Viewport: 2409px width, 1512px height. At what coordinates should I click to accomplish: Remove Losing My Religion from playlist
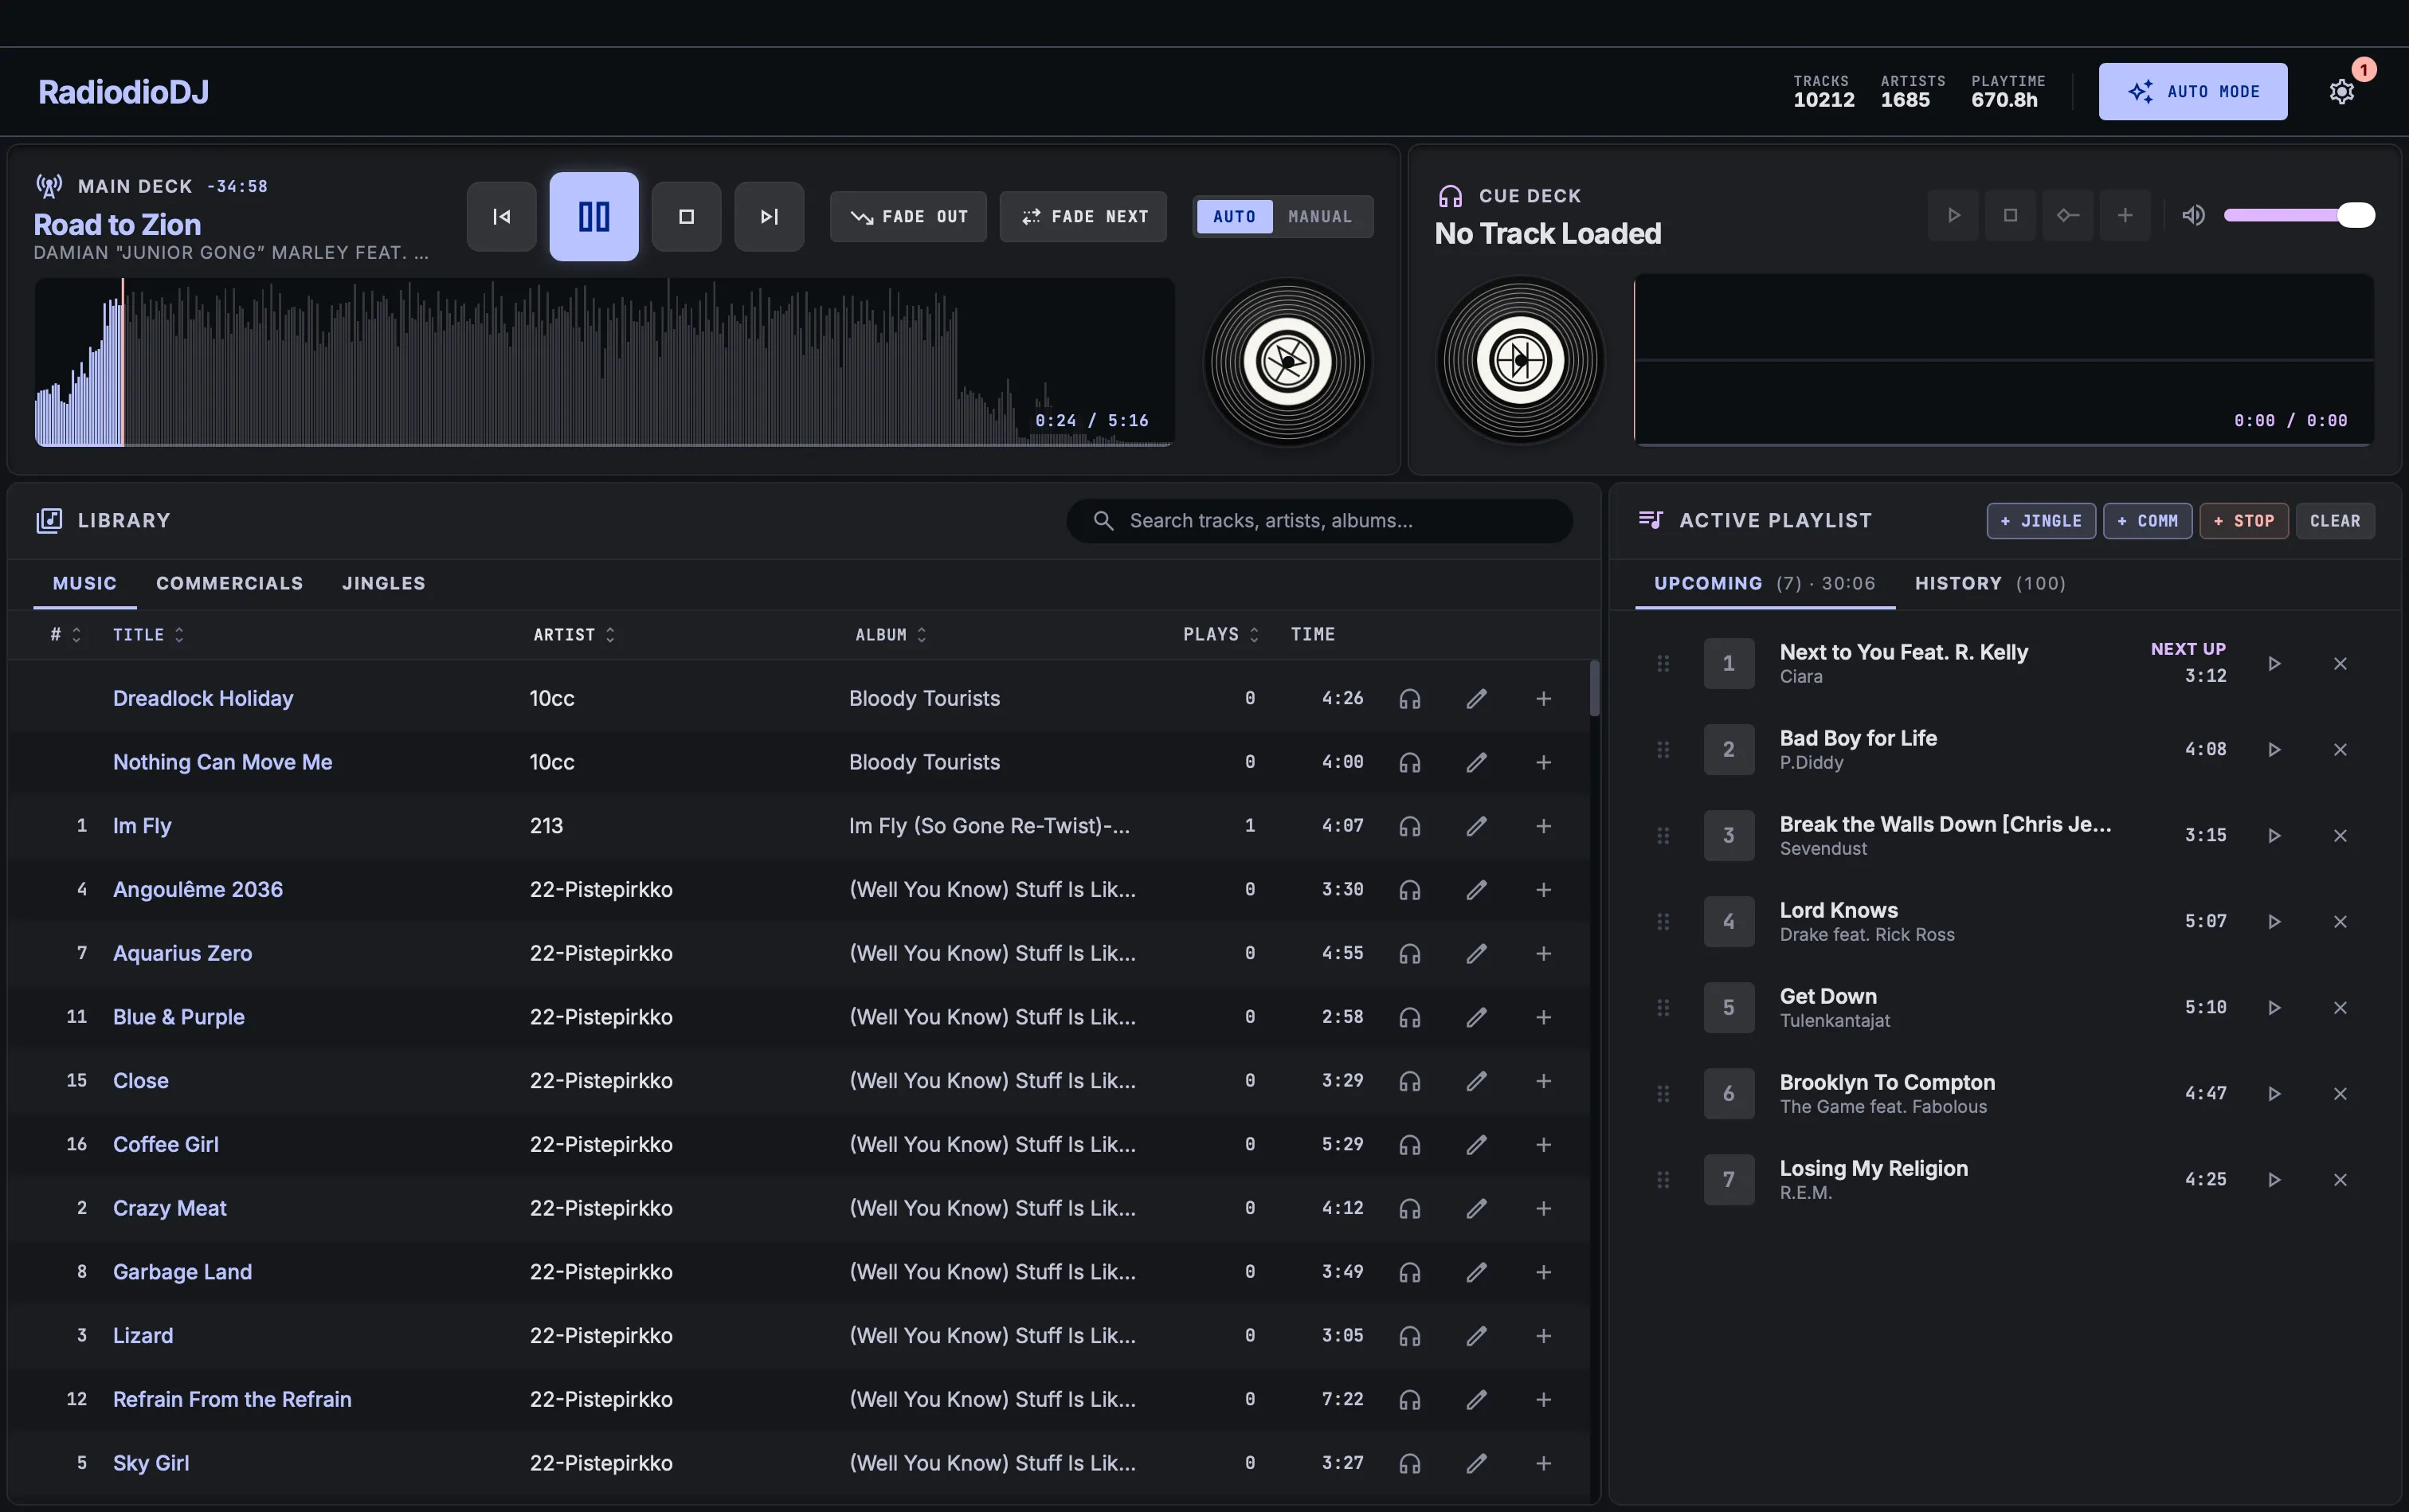pos(2340,1180)
